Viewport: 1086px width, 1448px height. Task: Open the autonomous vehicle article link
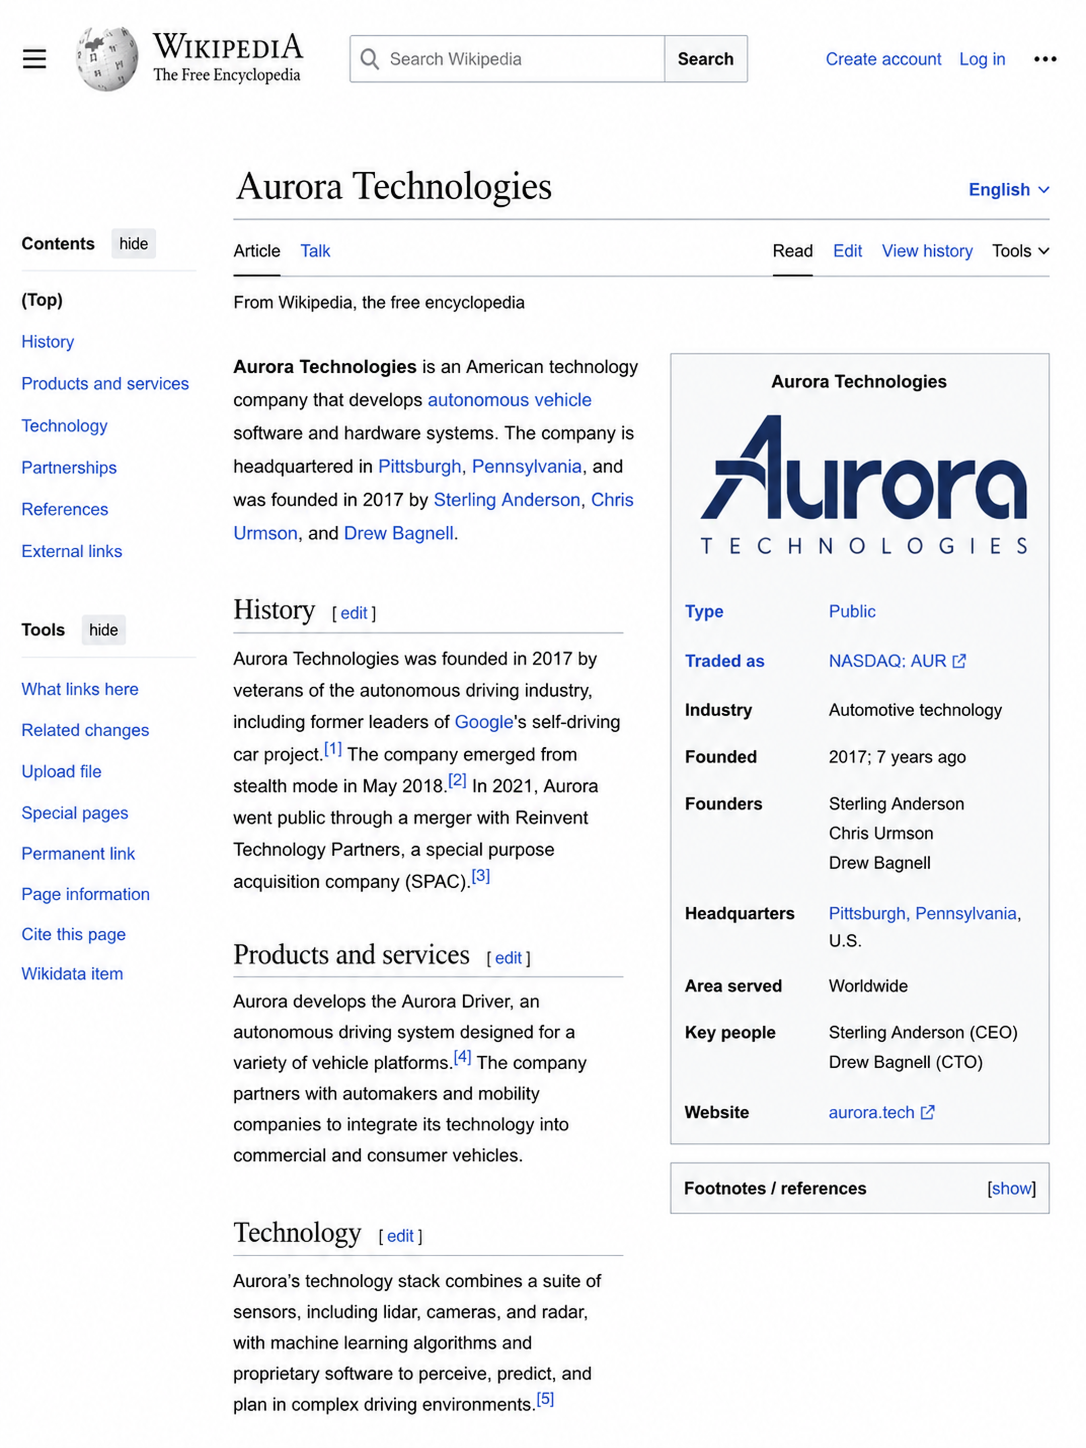coord(510,400)
